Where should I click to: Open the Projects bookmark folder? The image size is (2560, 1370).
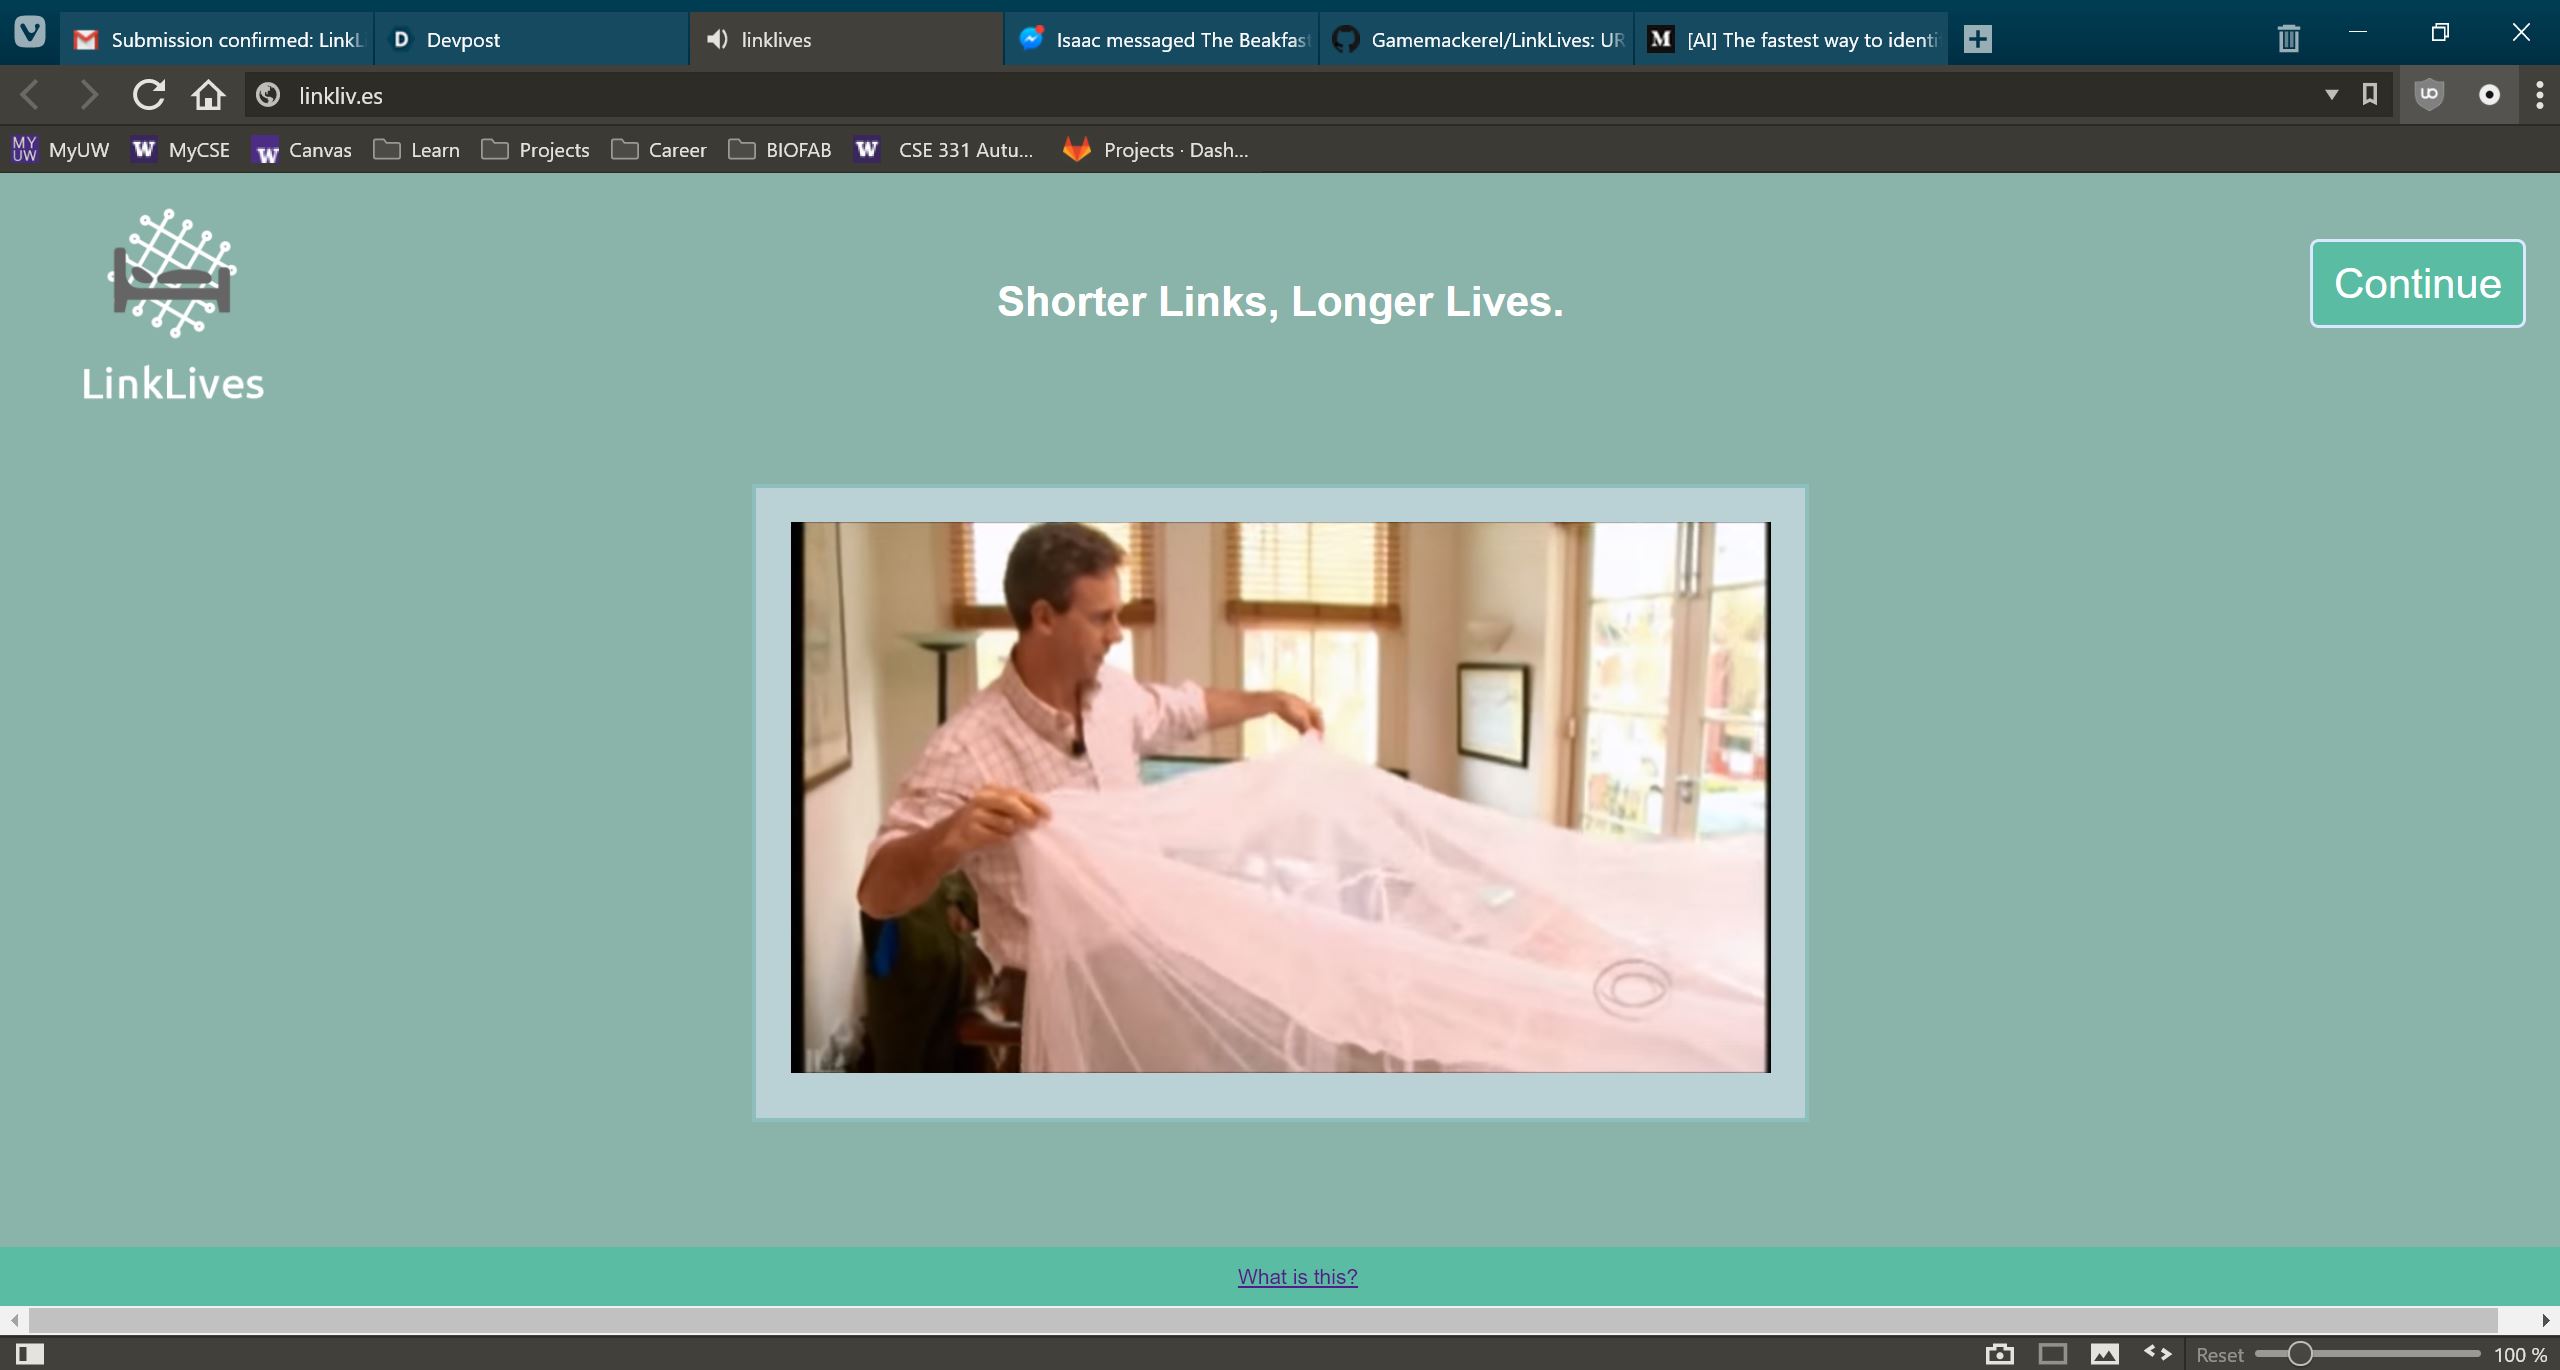535,150
